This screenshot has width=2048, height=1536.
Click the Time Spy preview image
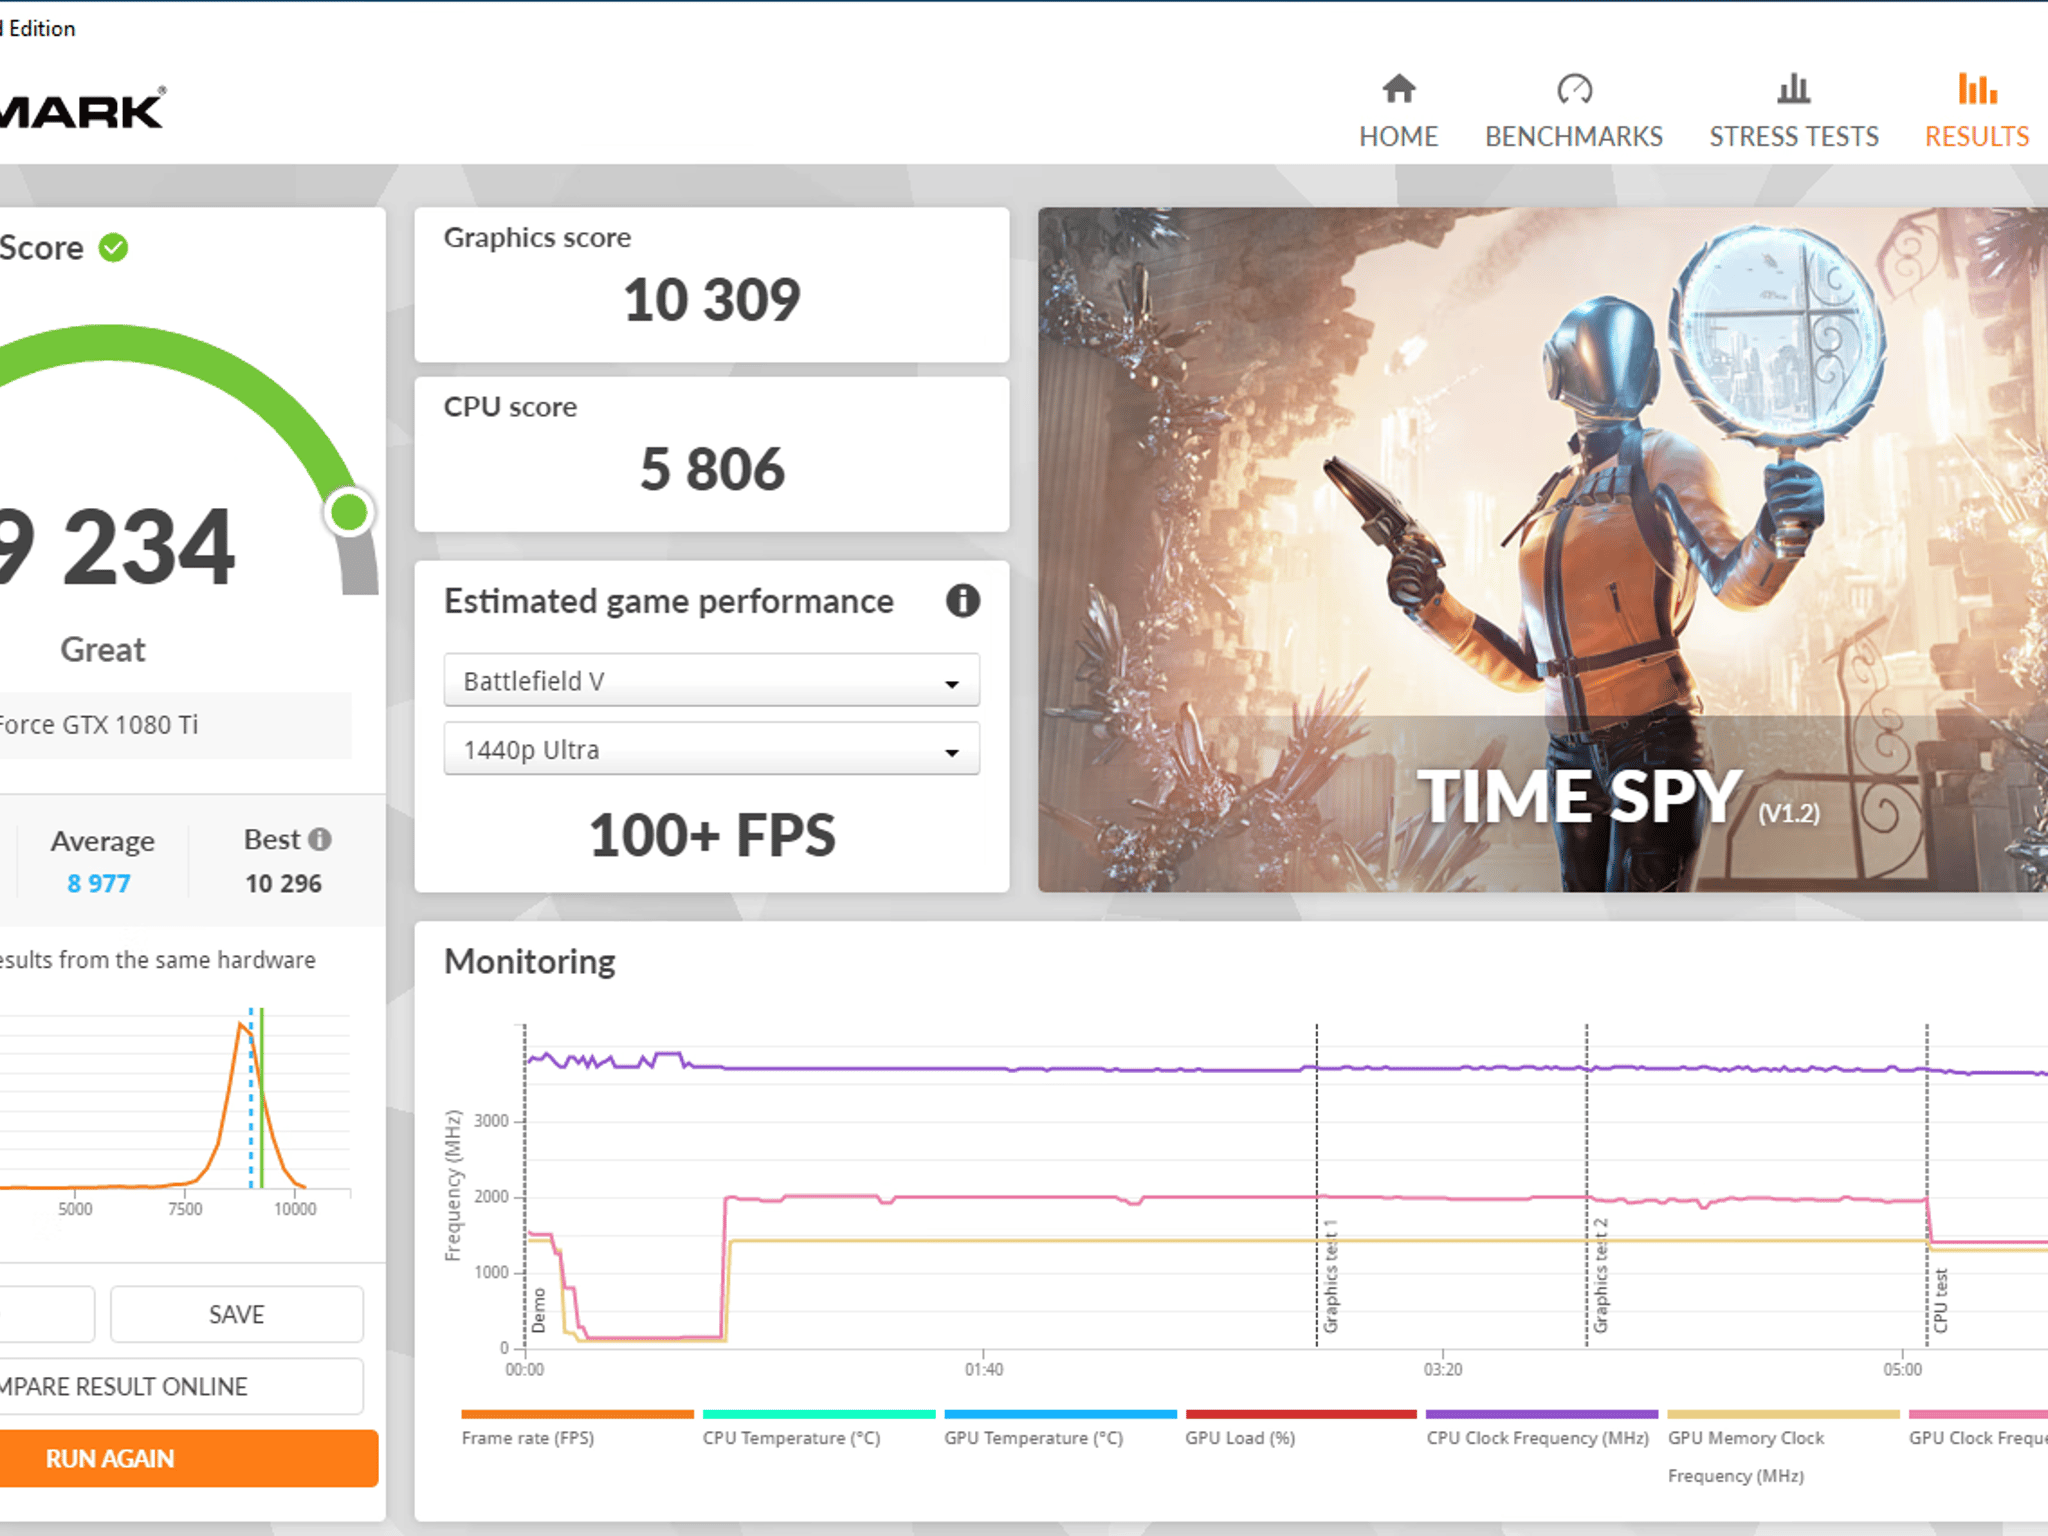click(x=1542, y=549)
